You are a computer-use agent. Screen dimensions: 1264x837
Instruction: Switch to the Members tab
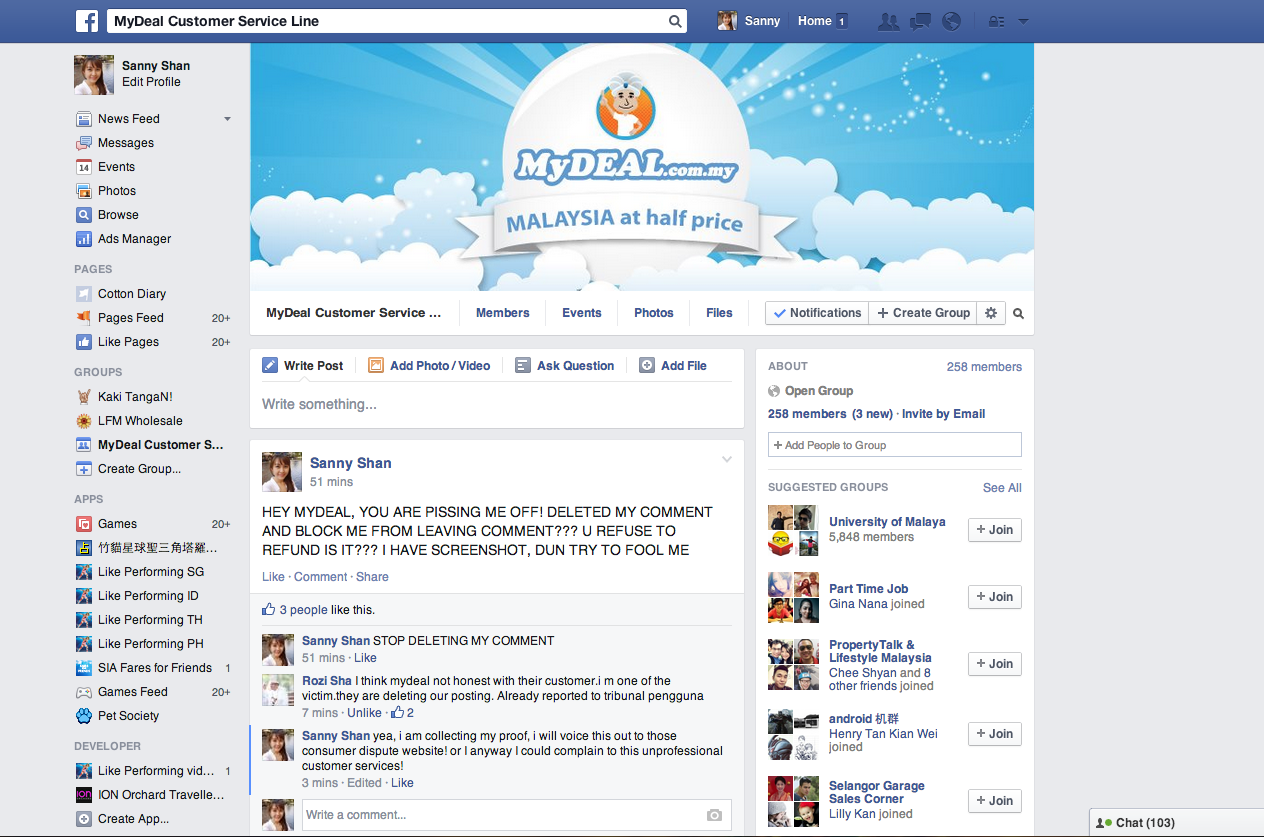[x=502, y=313]
